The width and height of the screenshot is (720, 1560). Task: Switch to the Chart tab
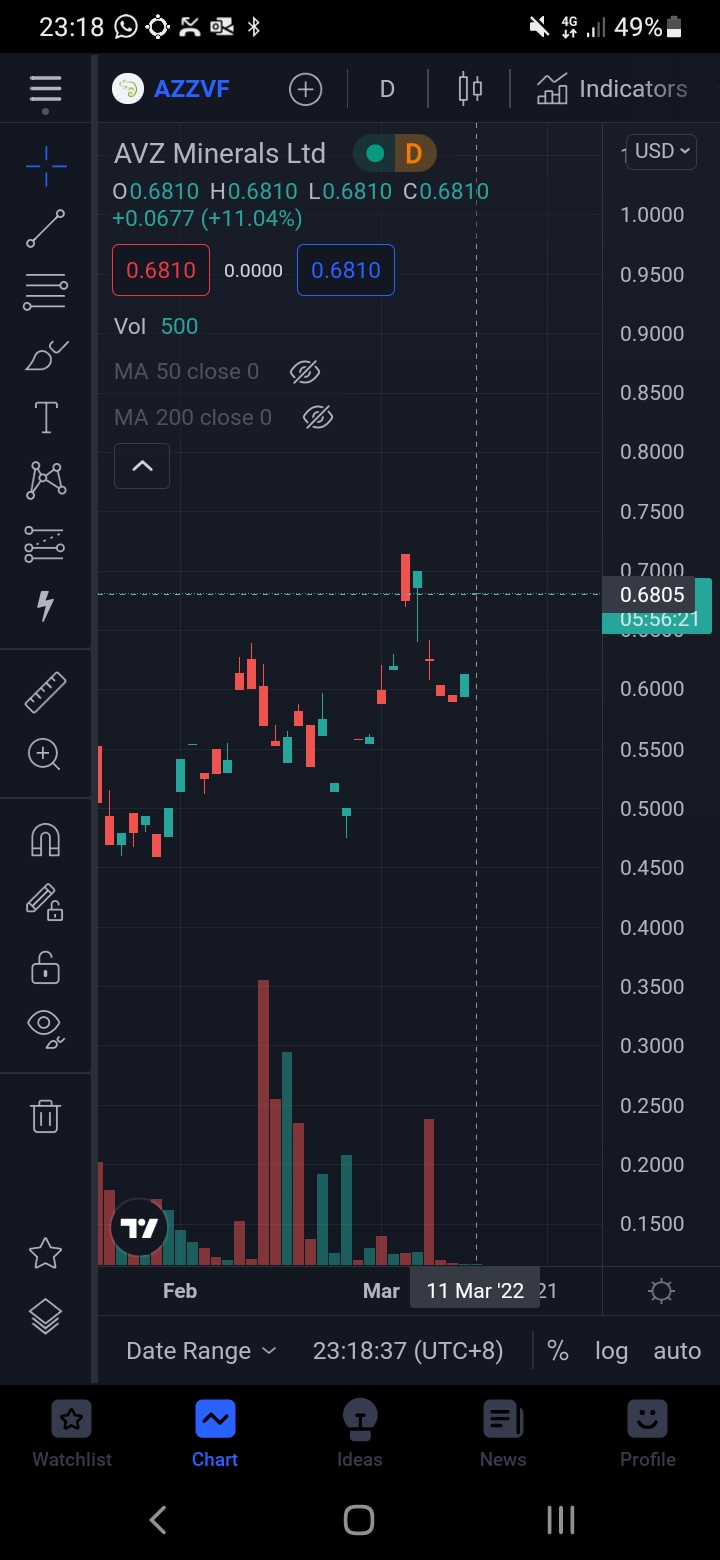[215, 1433]
